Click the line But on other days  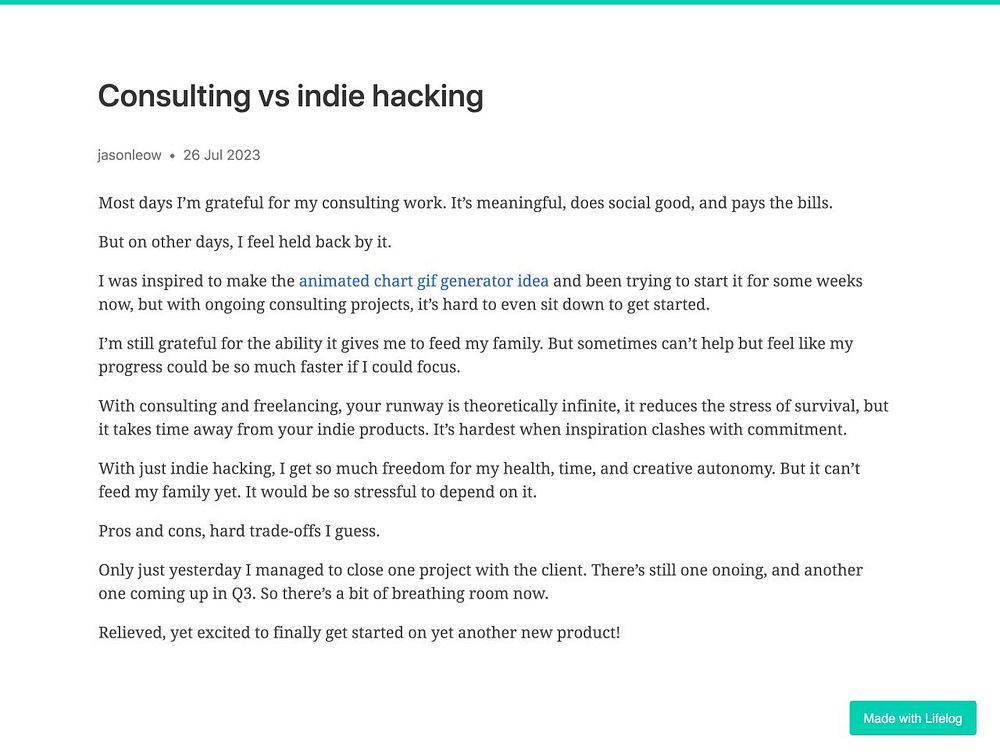pyautogui.click(x=245, y=242)
